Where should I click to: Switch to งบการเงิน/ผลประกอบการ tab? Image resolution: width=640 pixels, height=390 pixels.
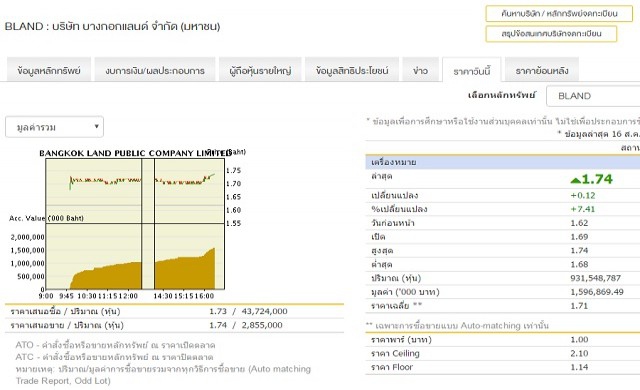pyautogui.click(x=155, y=70)
